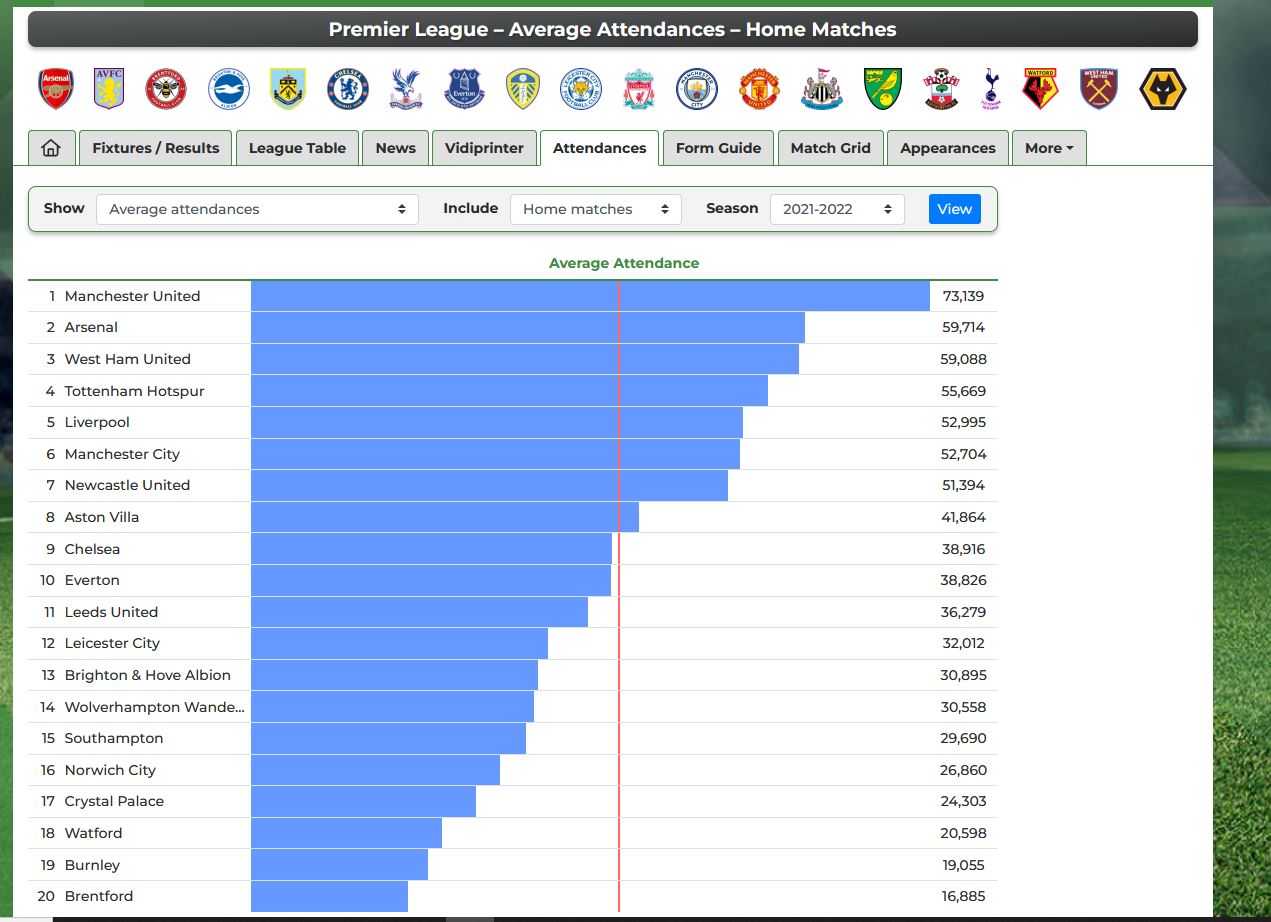Viewport: 1271px width, 922px height.
Task: Select the Chelsea club badge
Action: pyautogui.click(x=348, y=89)
